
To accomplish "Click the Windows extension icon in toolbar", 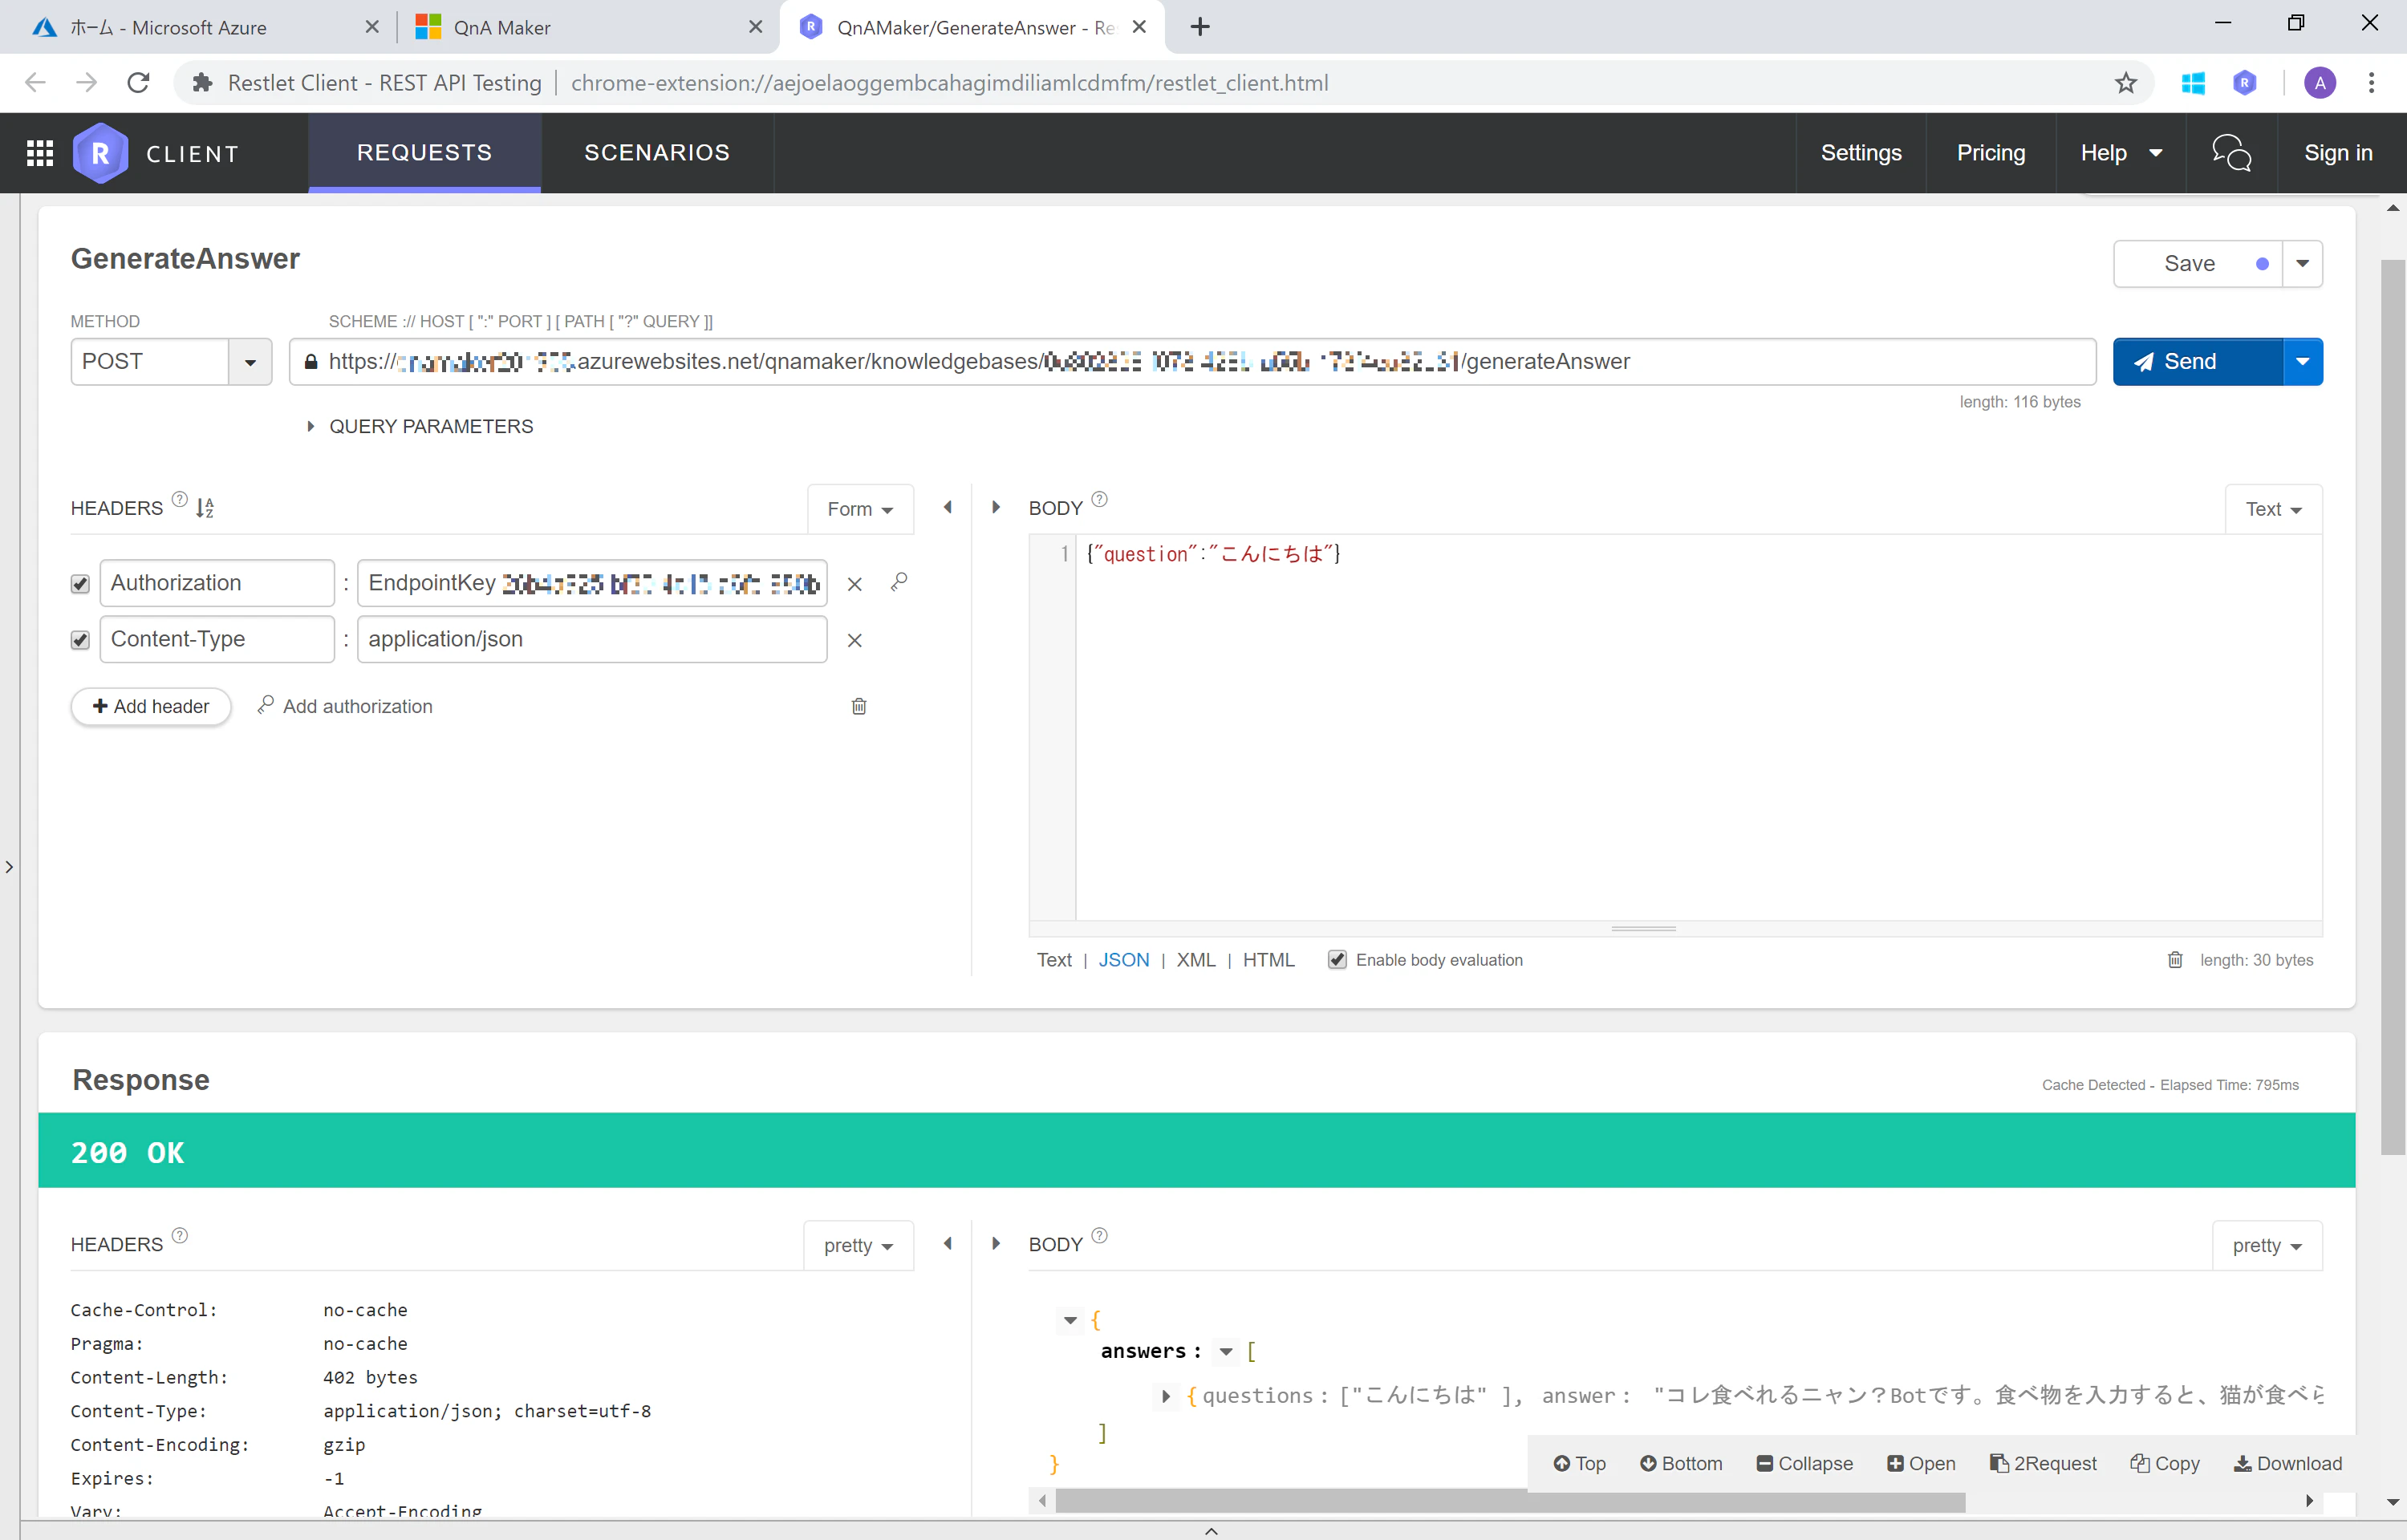I will [x=2193, y=83].
